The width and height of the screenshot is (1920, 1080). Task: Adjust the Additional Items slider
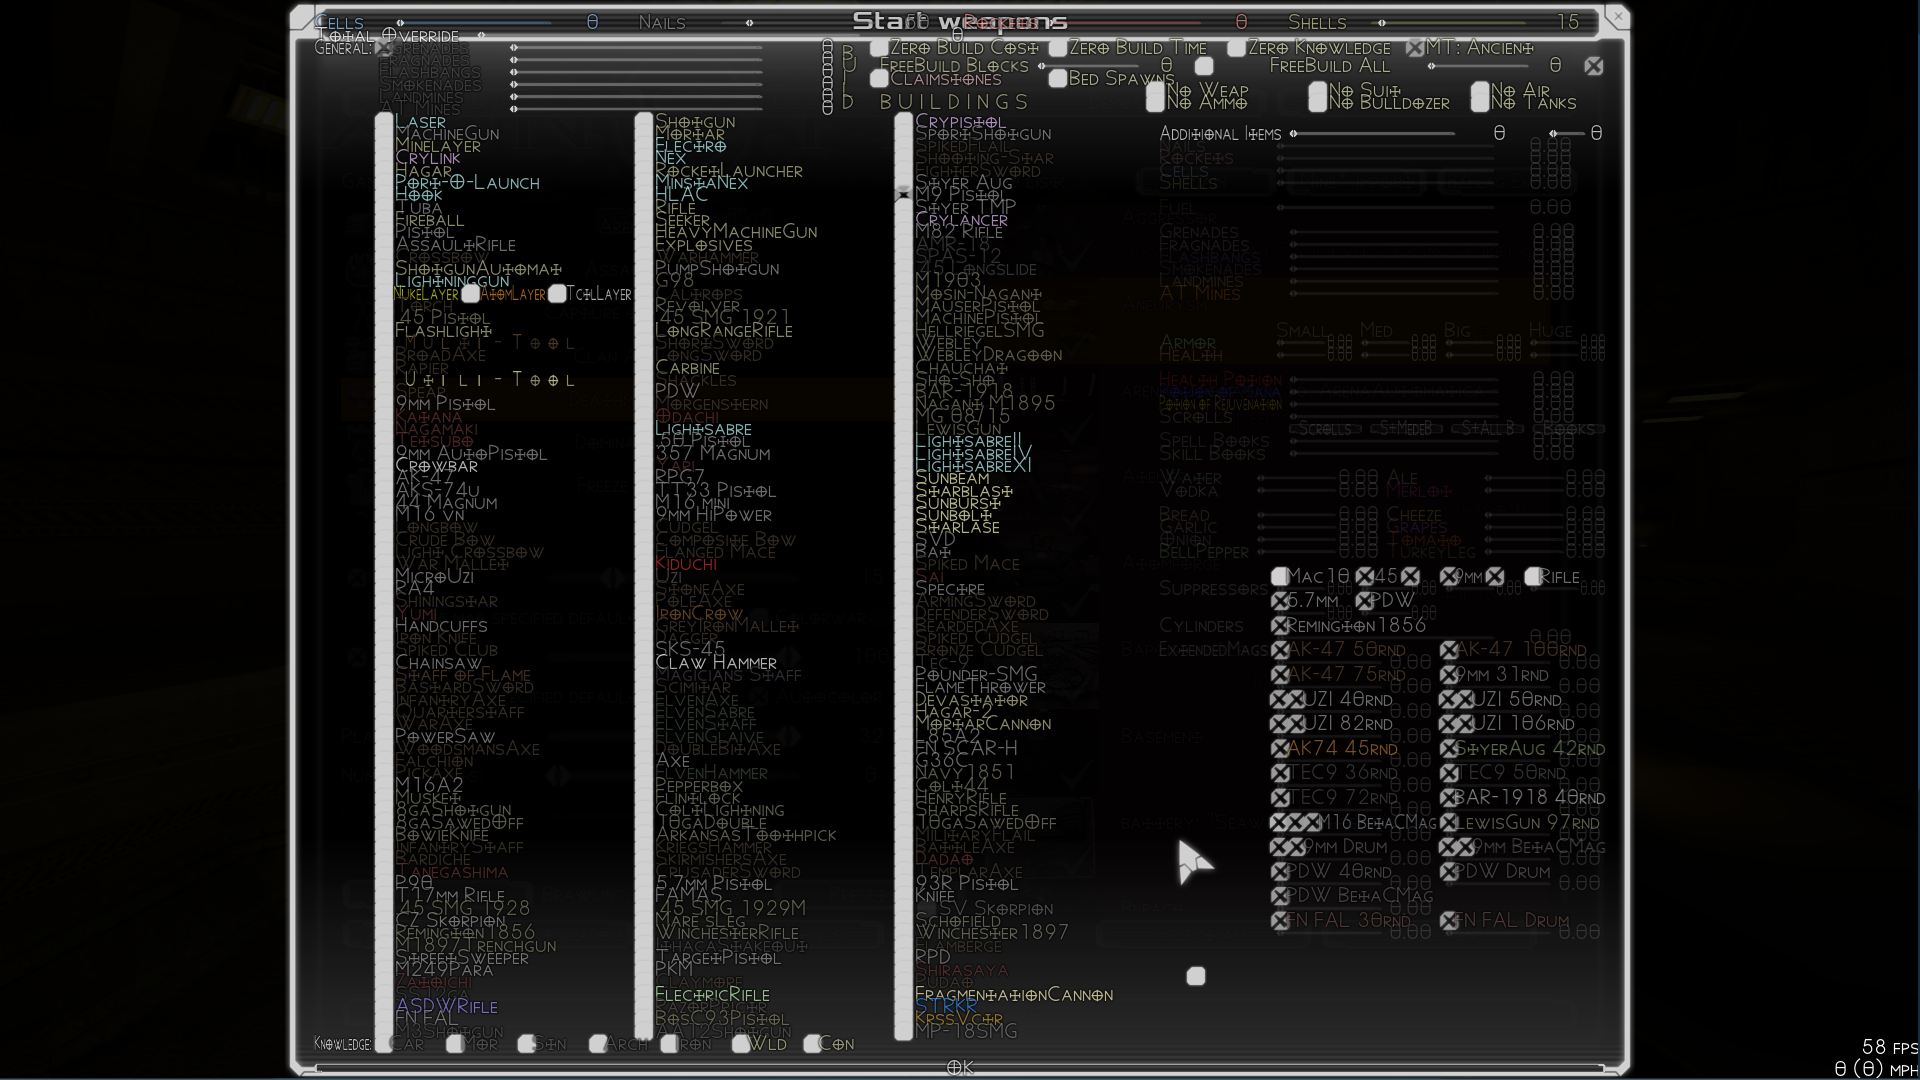point(1373,133)
